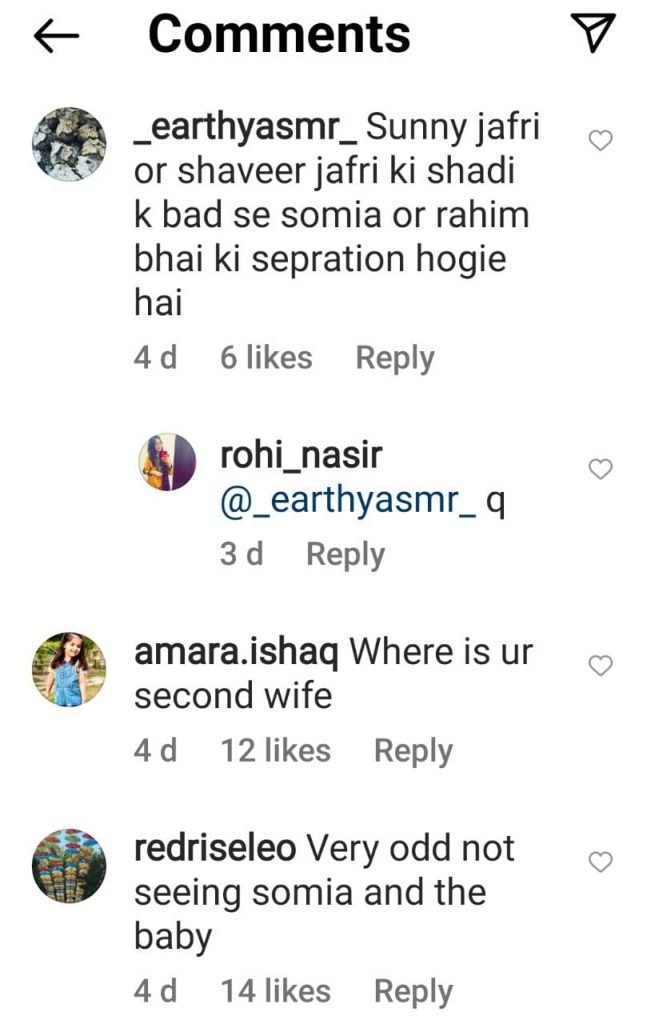
Task: Open redriseleo username link
Action: [215, 849]
